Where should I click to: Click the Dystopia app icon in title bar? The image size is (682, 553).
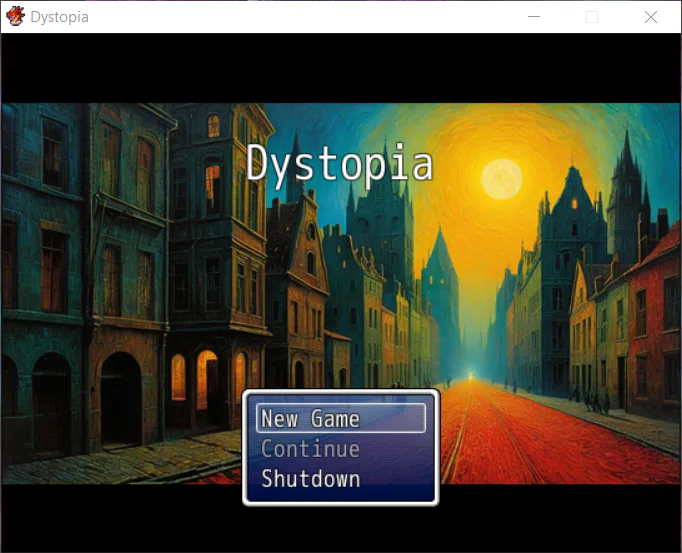pyautogui.click(x=16, y=17)
